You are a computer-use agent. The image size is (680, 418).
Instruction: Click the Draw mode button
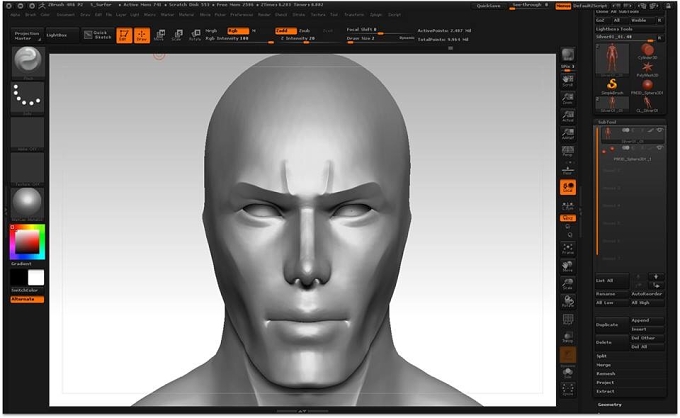coord(142,36)
